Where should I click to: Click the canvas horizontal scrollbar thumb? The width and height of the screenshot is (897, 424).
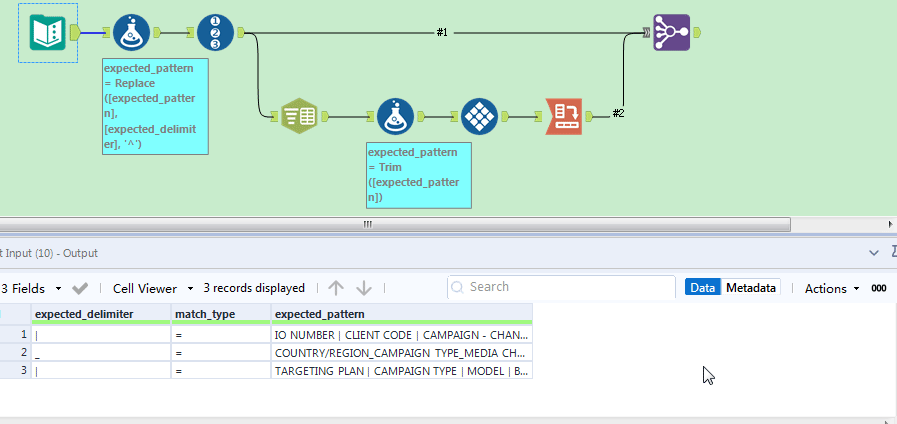click(x=395, y=224)
